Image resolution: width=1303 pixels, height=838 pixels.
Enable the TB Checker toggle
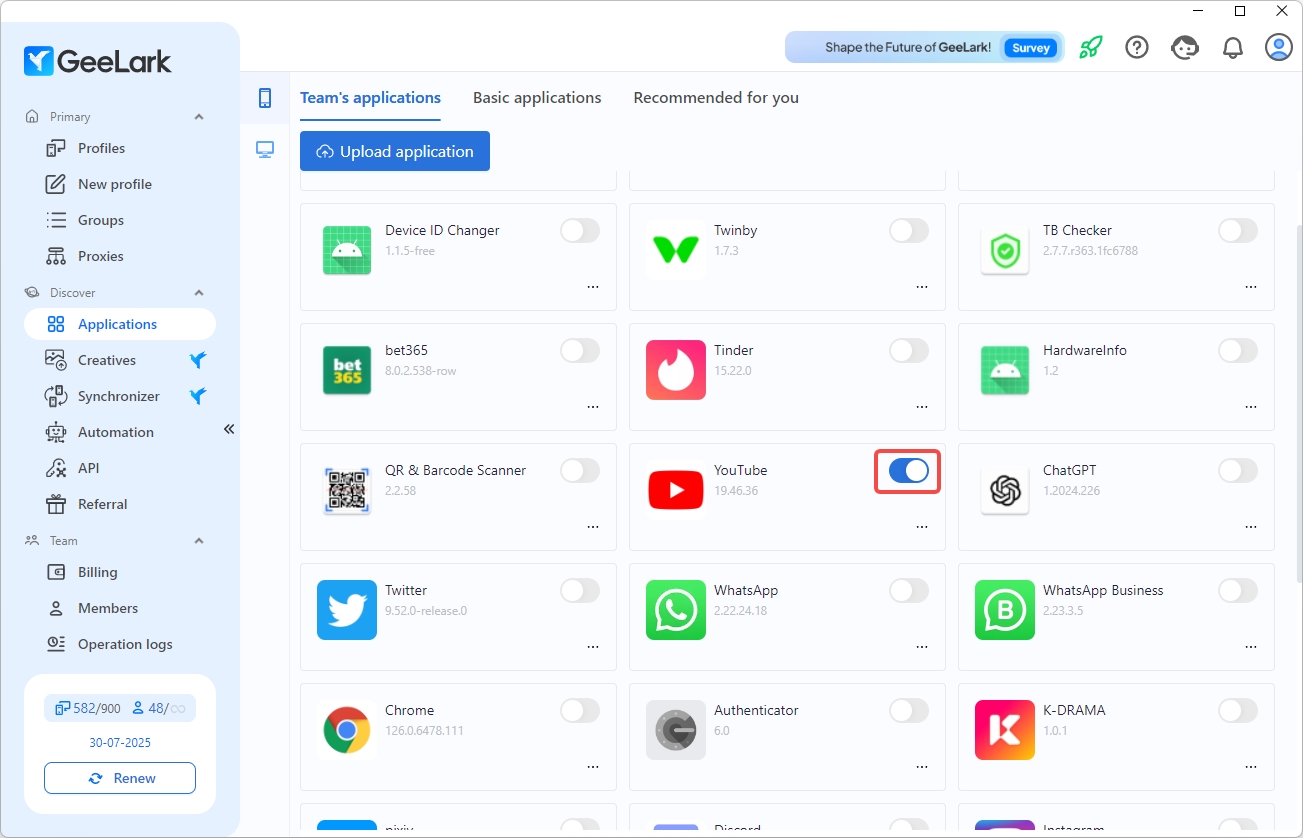(x=1238, y=231)
